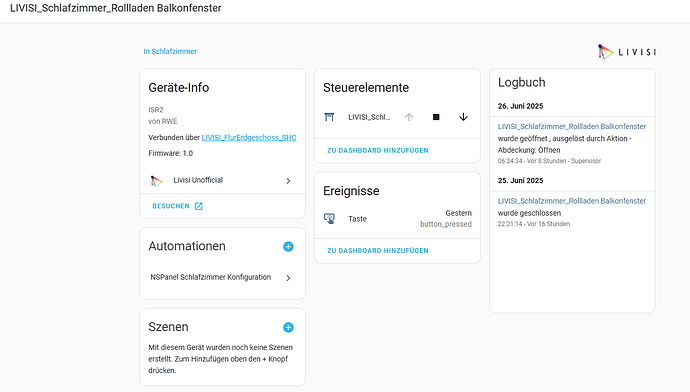This screenshot has height=392, width=690.
Task: Click the 22:21:14 log timestamp line
Action: [534, 224]
